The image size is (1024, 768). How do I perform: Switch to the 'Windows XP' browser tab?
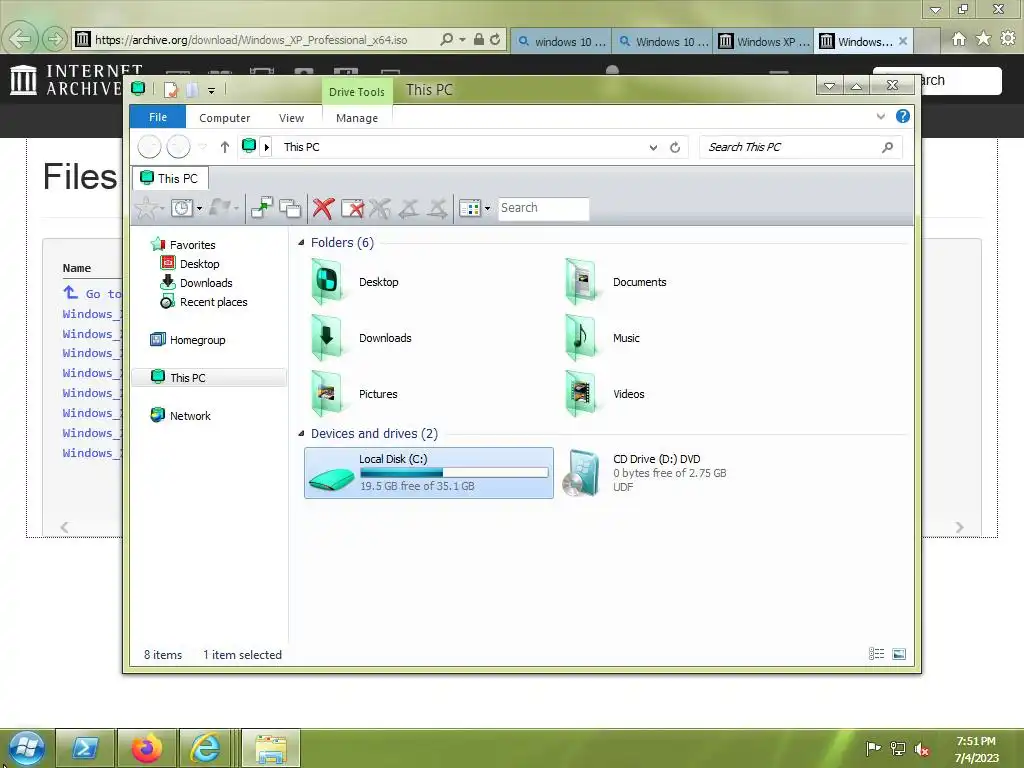pos(764,41)
